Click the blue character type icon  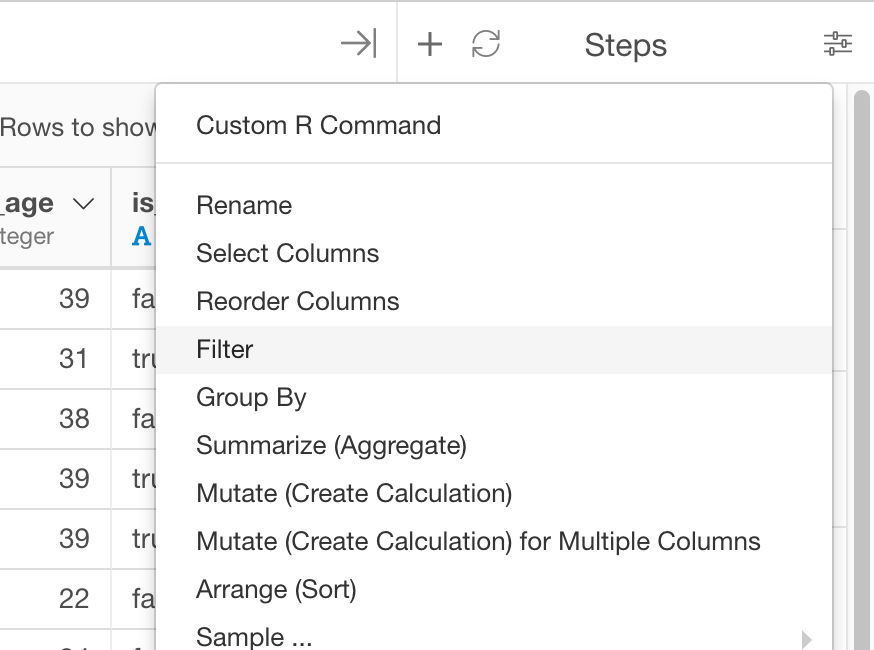coord(142,236)
